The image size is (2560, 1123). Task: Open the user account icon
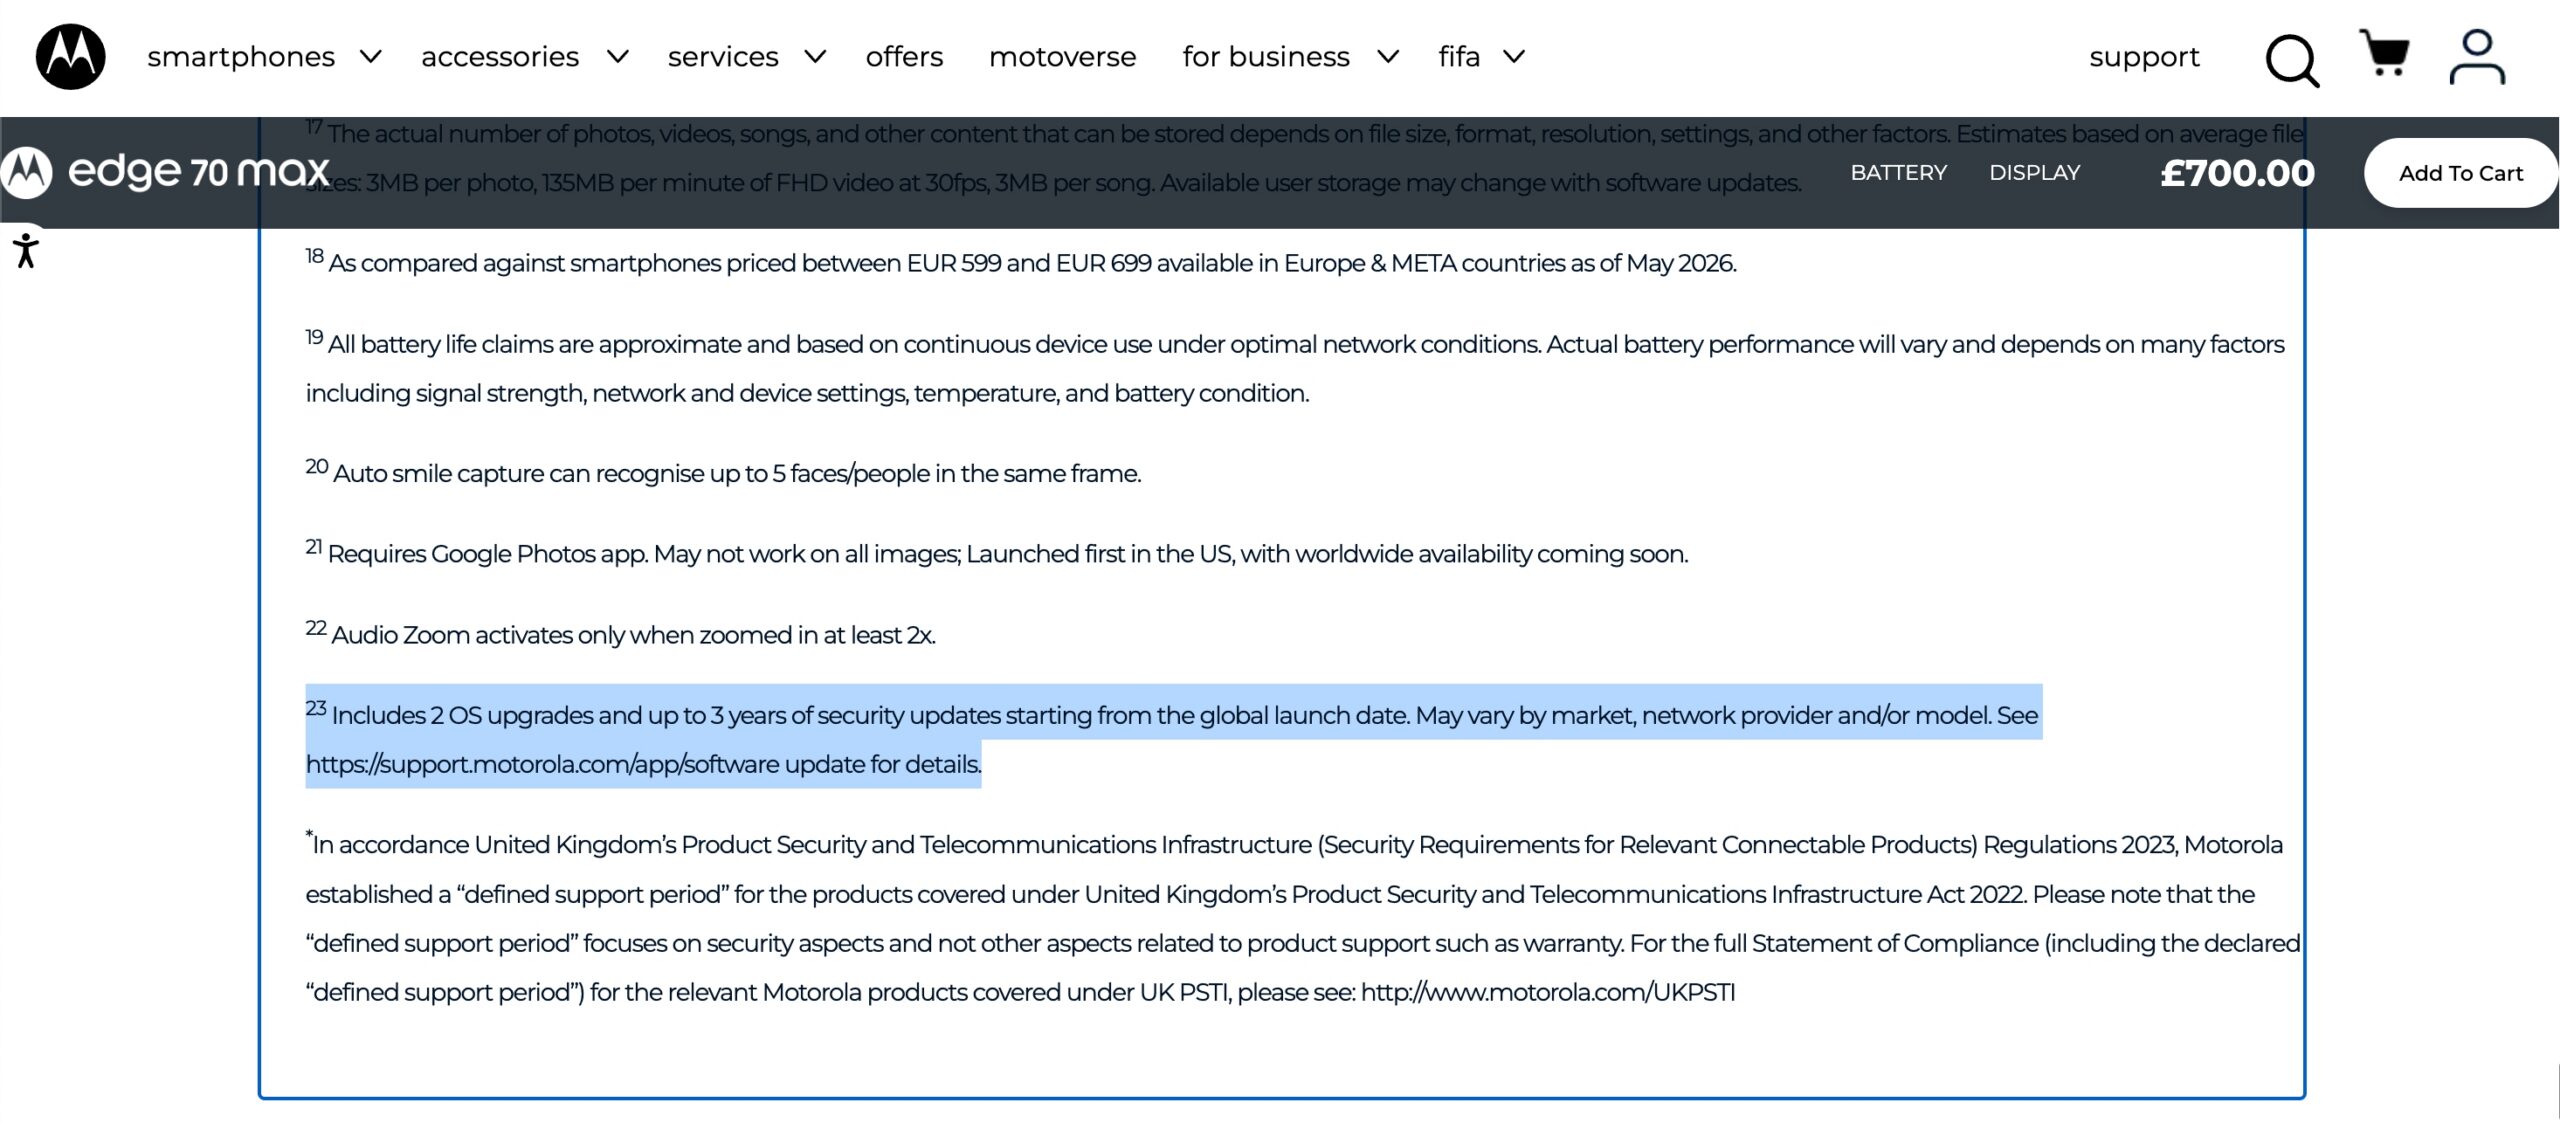(x=2477, y=57)
